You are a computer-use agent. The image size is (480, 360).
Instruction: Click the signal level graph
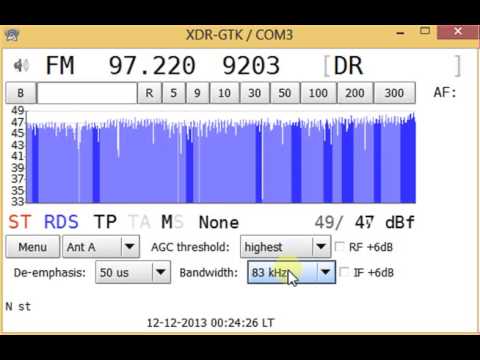pyautogui.click(x=221, y=157)
